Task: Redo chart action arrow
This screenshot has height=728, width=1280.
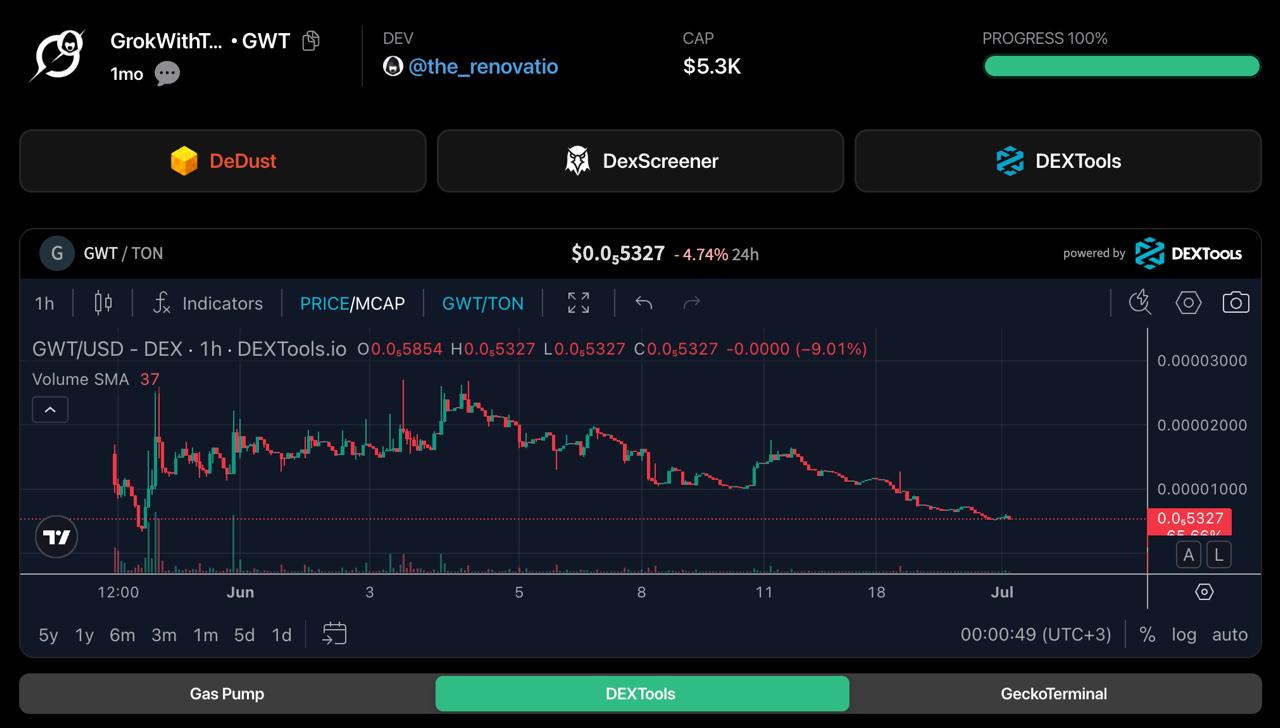Action: pos(691,303)
